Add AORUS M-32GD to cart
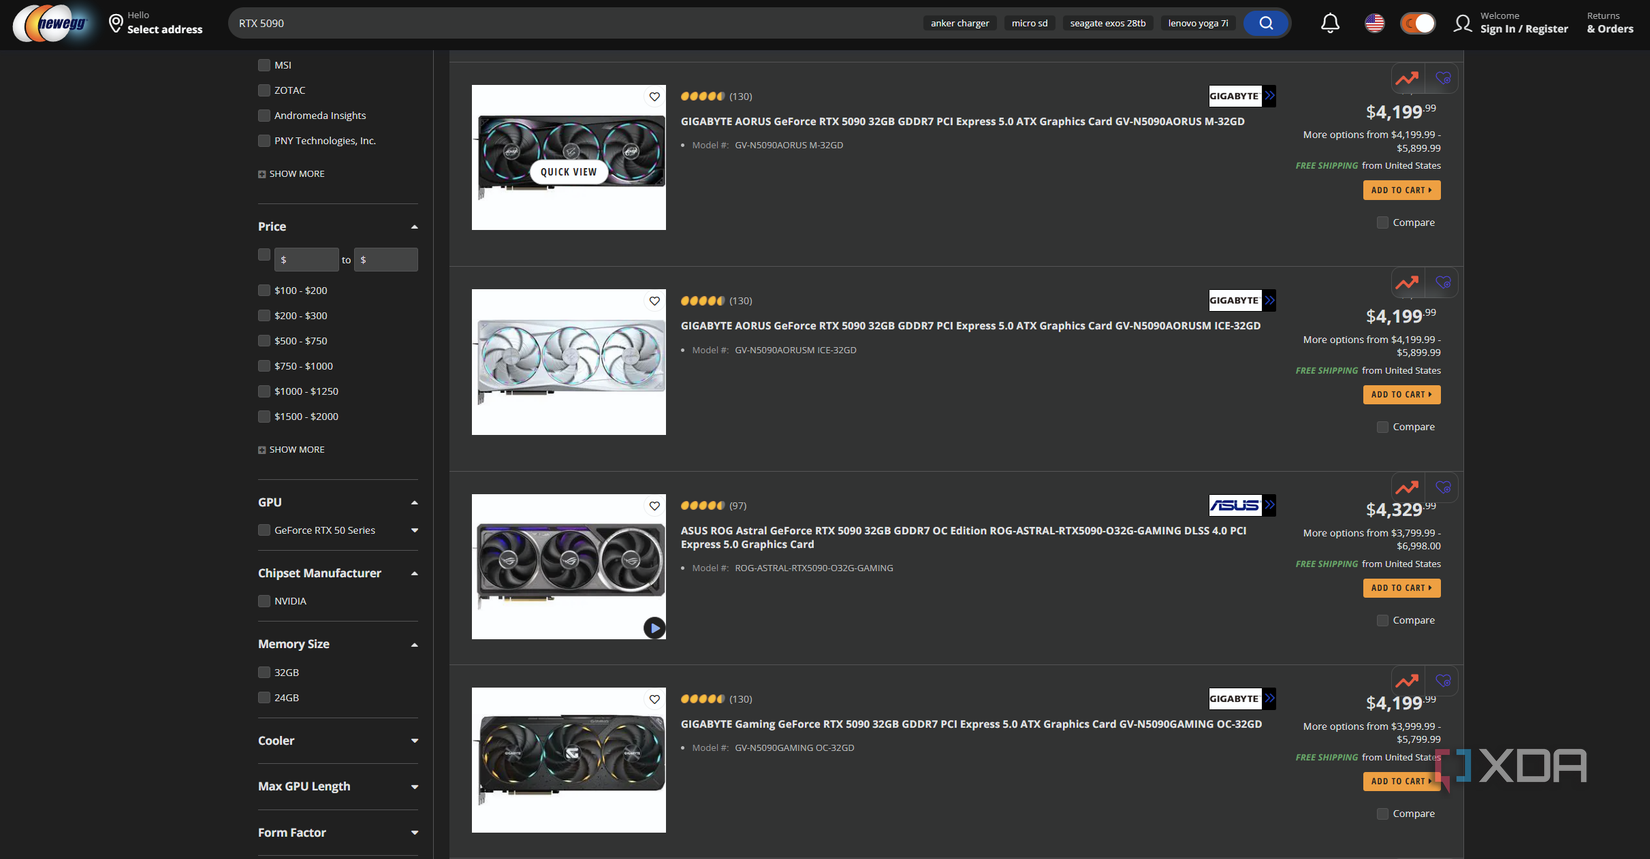The height and width of the screenshot is (859, 1650). [1402, 190]
